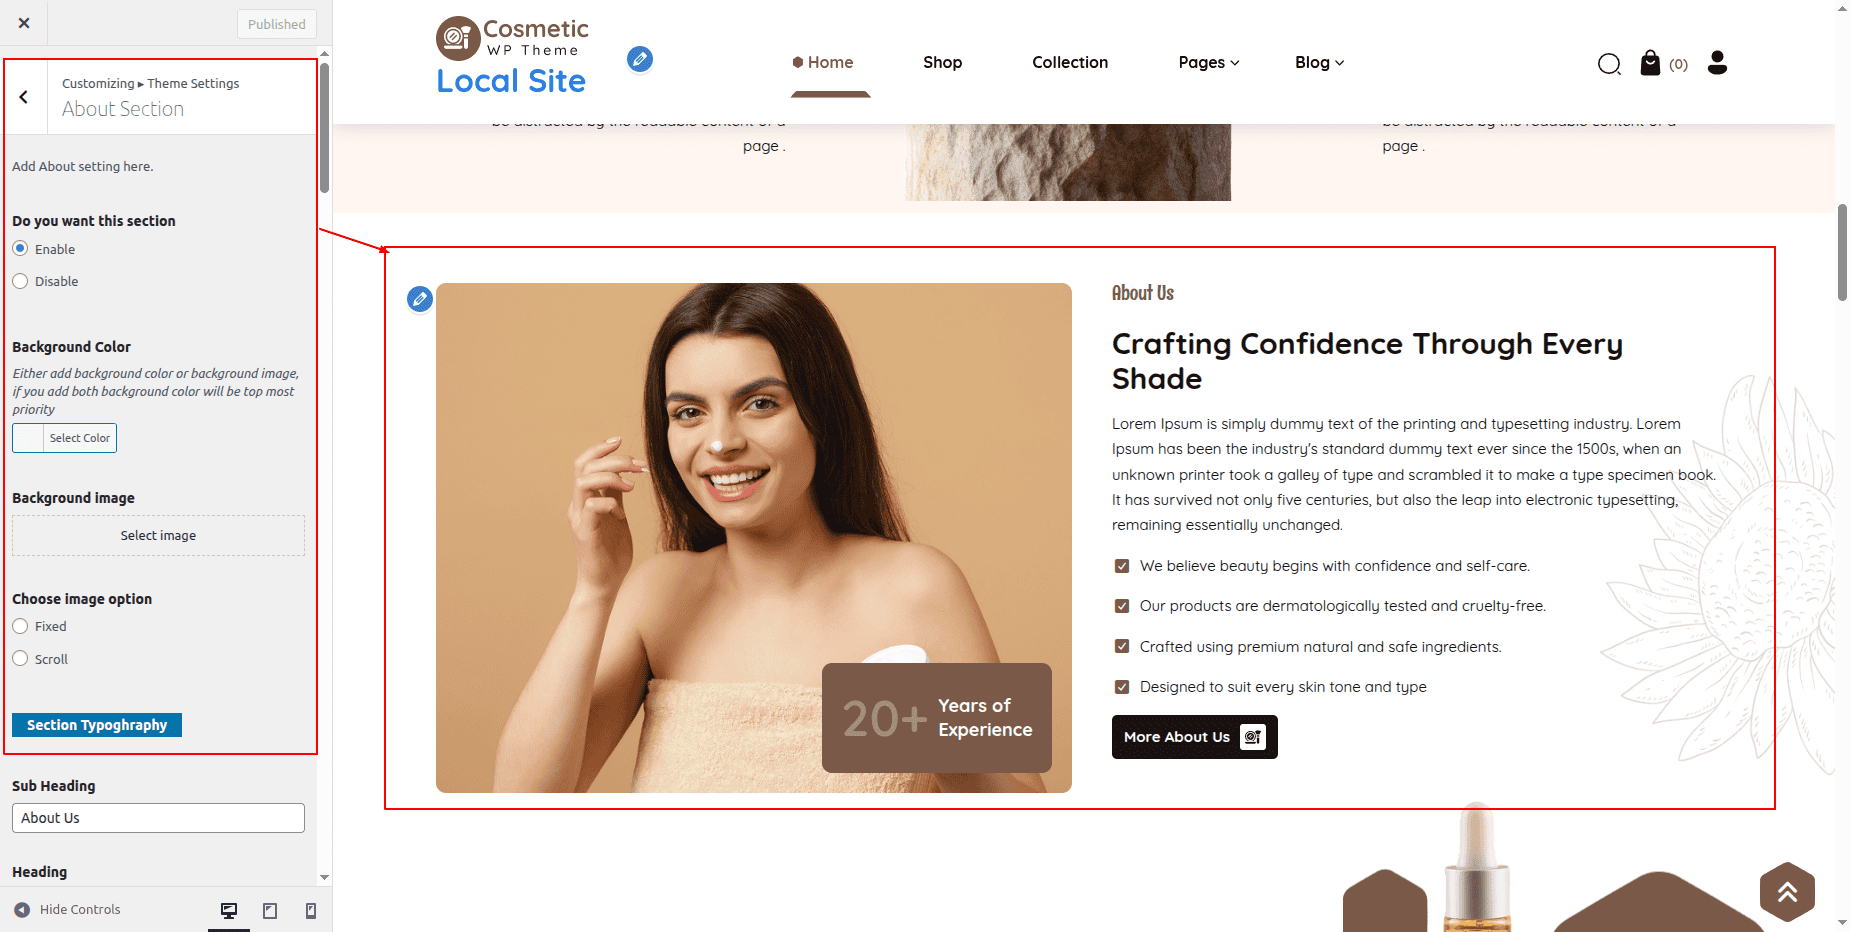Screen dimensions: 1850x932
Task: Click the edit pencil on About section
Action: click(x=420, y=299)
